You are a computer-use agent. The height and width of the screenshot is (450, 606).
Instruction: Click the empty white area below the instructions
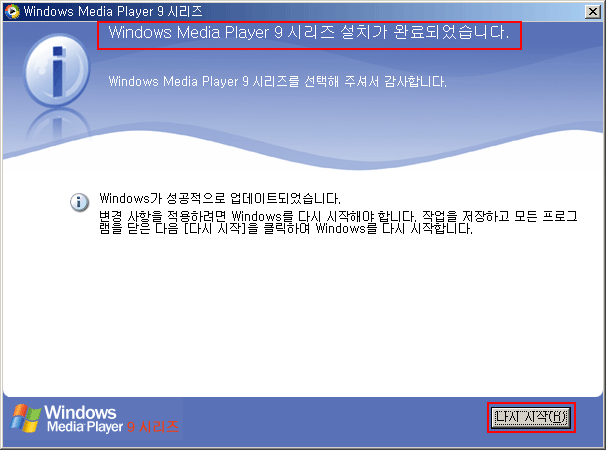click(x=300, y=320)
